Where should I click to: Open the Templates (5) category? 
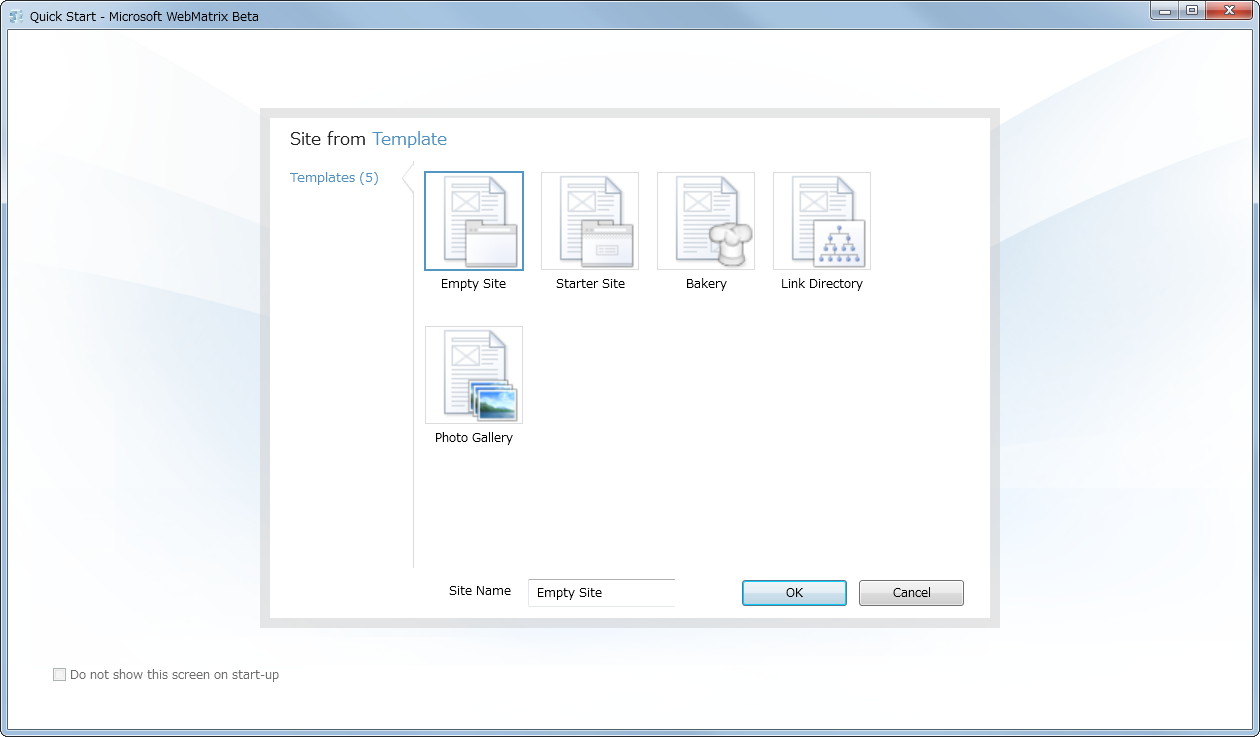(334, 178)
